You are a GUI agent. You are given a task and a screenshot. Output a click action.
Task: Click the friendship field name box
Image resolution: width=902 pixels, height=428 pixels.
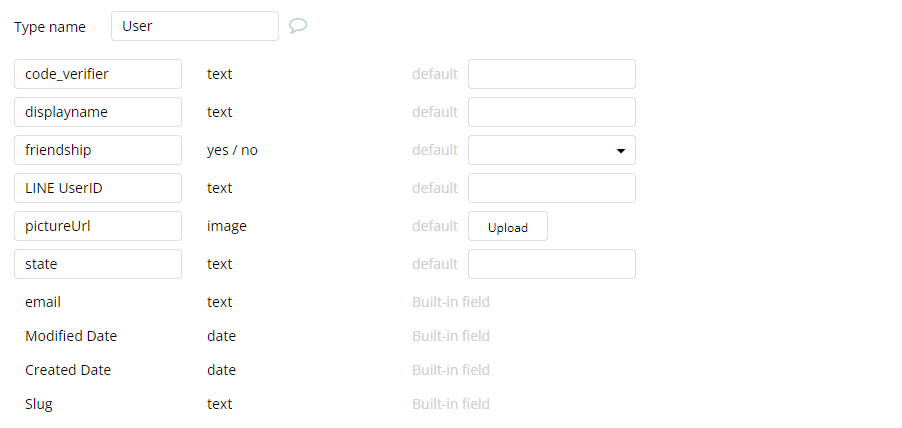pyautogui.click(x=98, y=150)
